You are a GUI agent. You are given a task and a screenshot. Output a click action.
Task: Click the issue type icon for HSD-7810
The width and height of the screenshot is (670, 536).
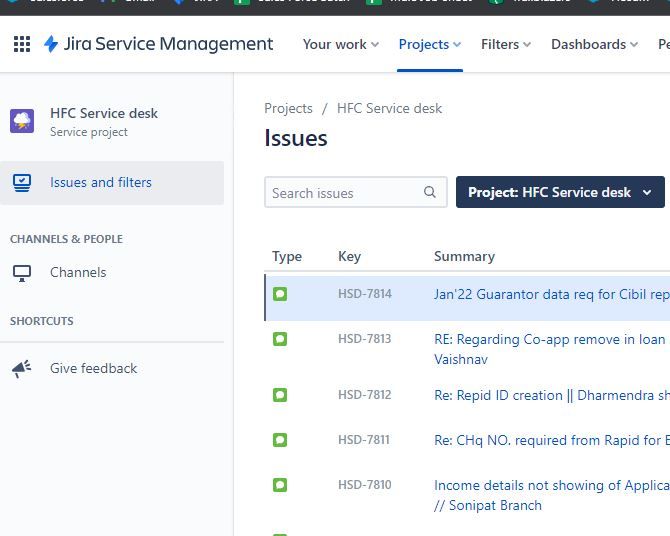280,485
